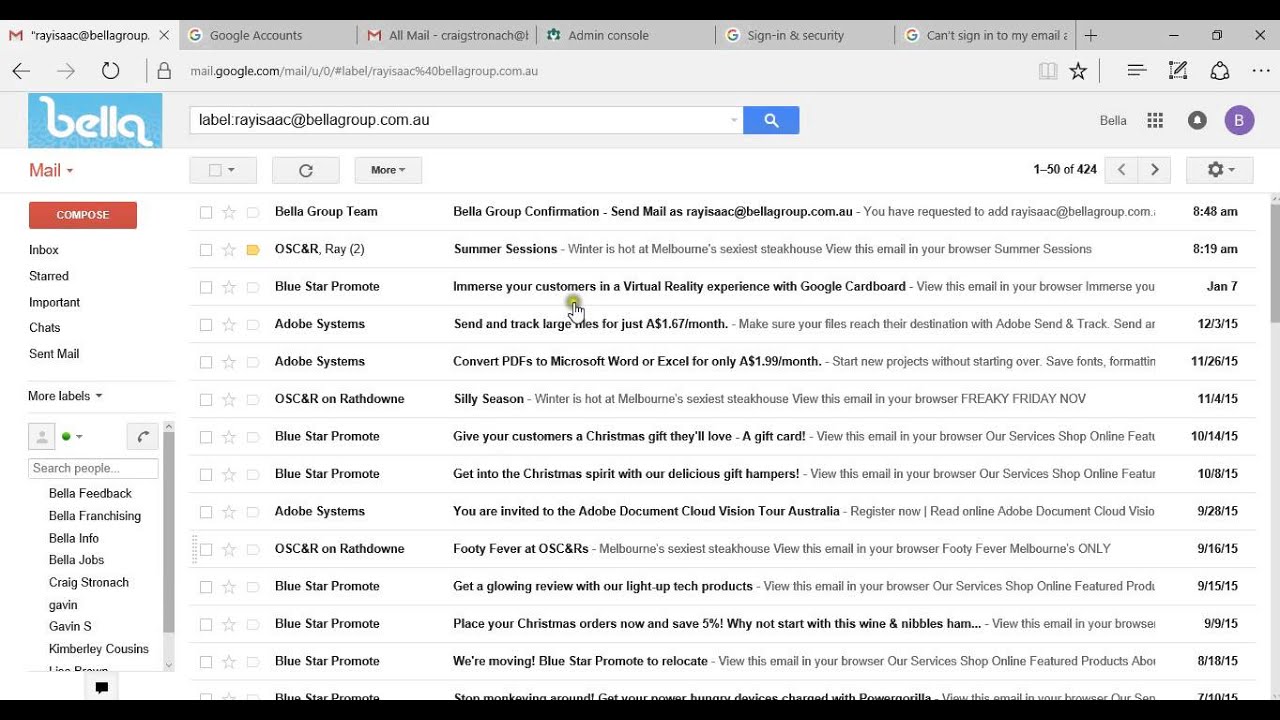The width and height of the screenshot is (1280, 720).
Task: Switch to Admin console tab
Action: coord(626,35)
